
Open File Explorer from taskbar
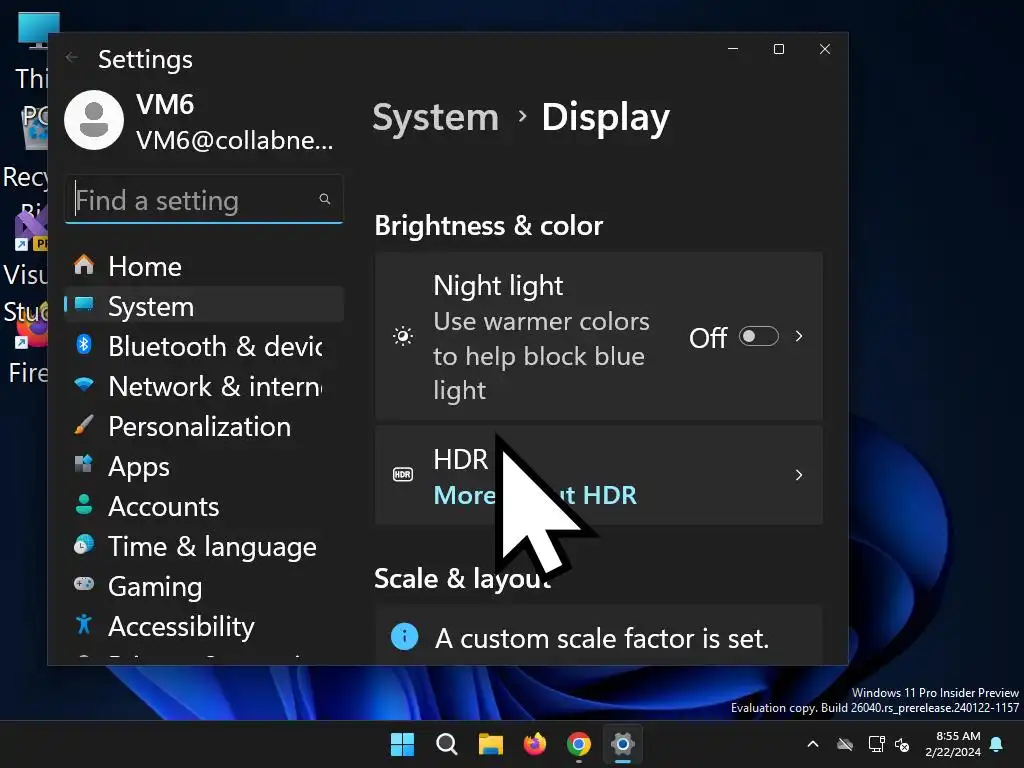pos(490,744)
